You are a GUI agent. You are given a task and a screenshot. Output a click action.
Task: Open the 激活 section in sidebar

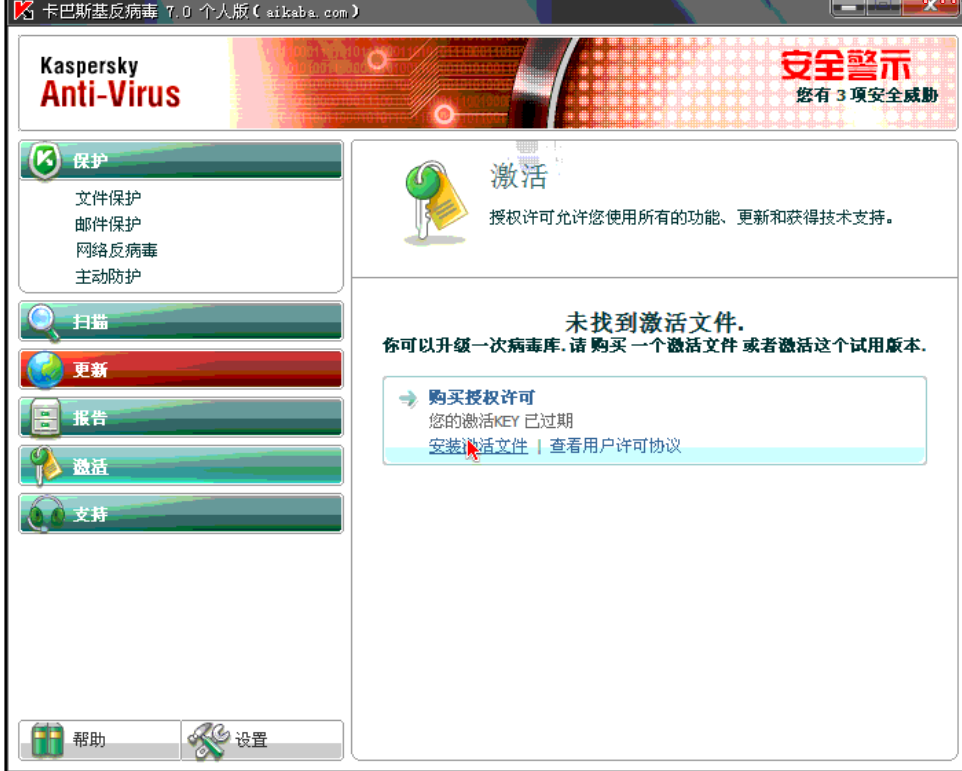pos(181,466)
